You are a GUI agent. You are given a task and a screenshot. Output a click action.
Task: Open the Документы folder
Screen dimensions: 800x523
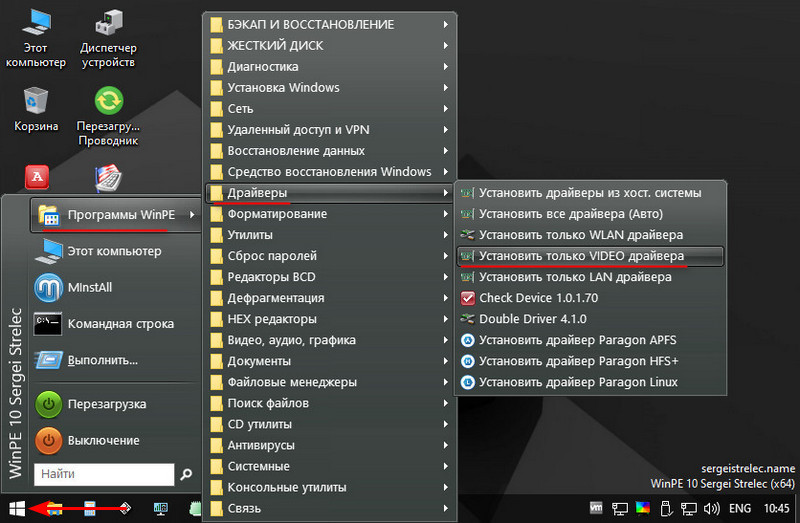[330, 361]
